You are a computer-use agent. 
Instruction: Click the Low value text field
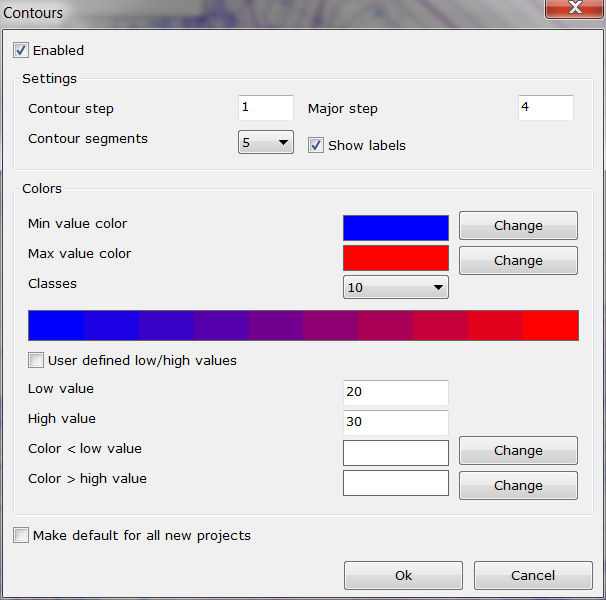click(x=395, y=392)
